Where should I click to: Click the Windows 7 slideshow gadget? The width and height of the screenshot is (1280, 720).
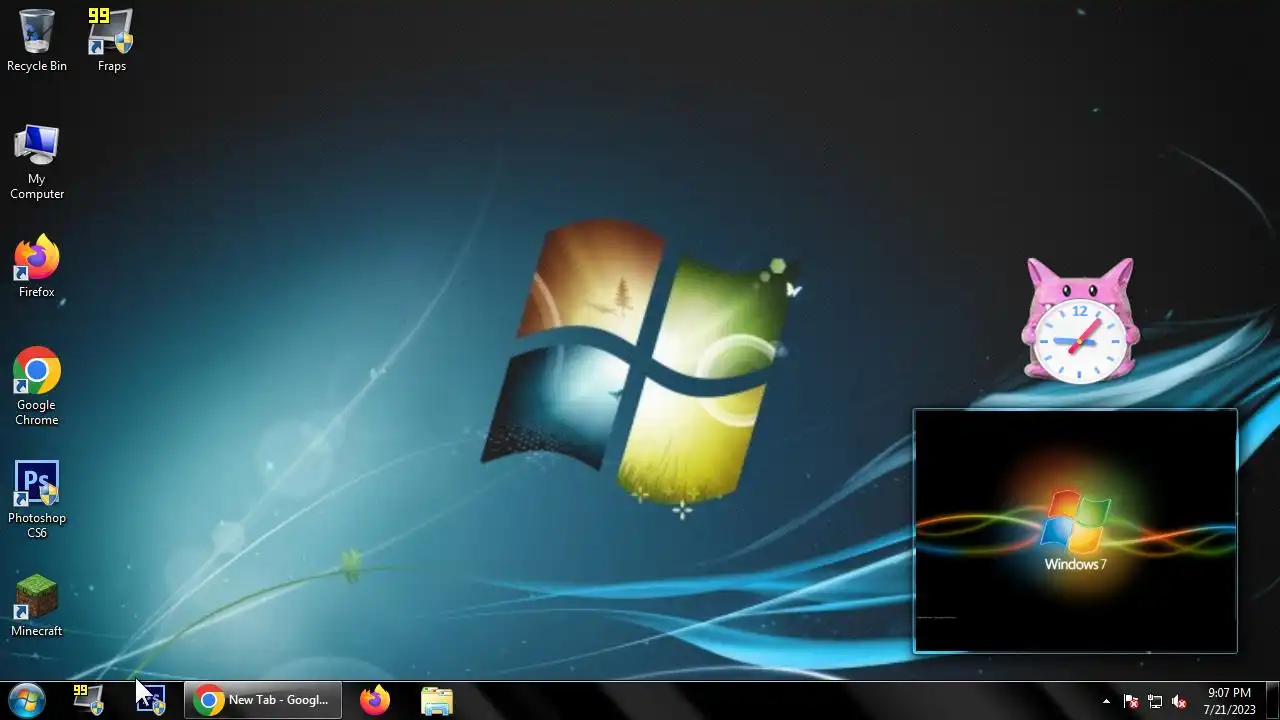[x=1075, y=531]
